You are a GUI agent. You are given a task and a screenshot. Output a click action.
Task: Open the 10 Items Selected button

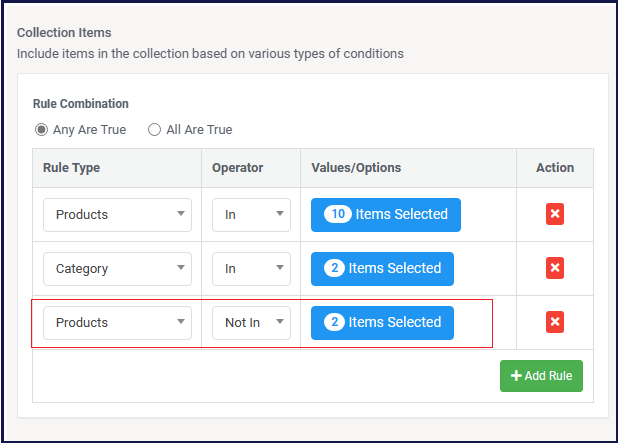[x=386, y=215]
